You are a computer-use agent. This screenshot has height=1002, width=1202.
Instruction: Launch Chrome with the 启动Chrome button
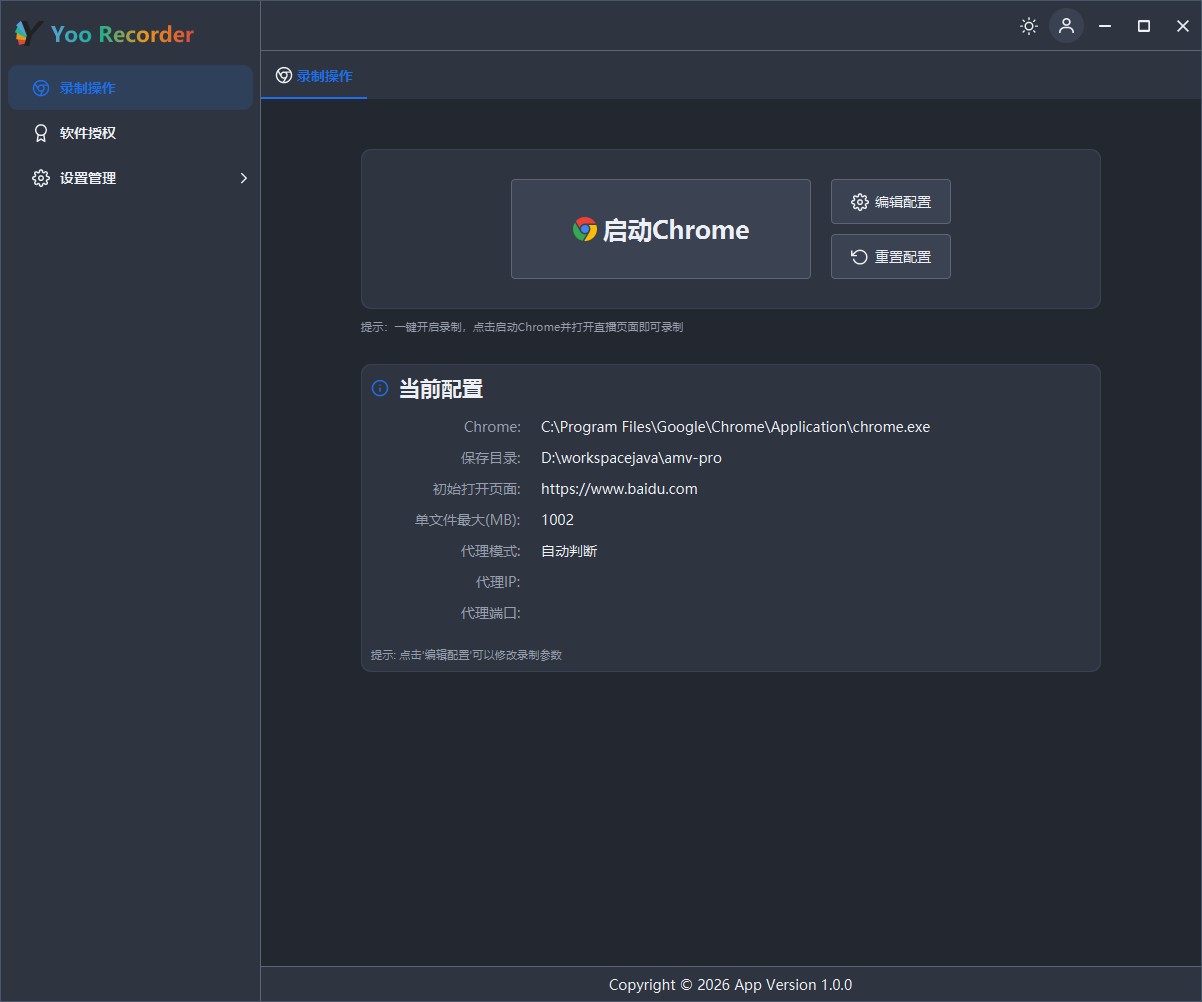coord(660,229)
